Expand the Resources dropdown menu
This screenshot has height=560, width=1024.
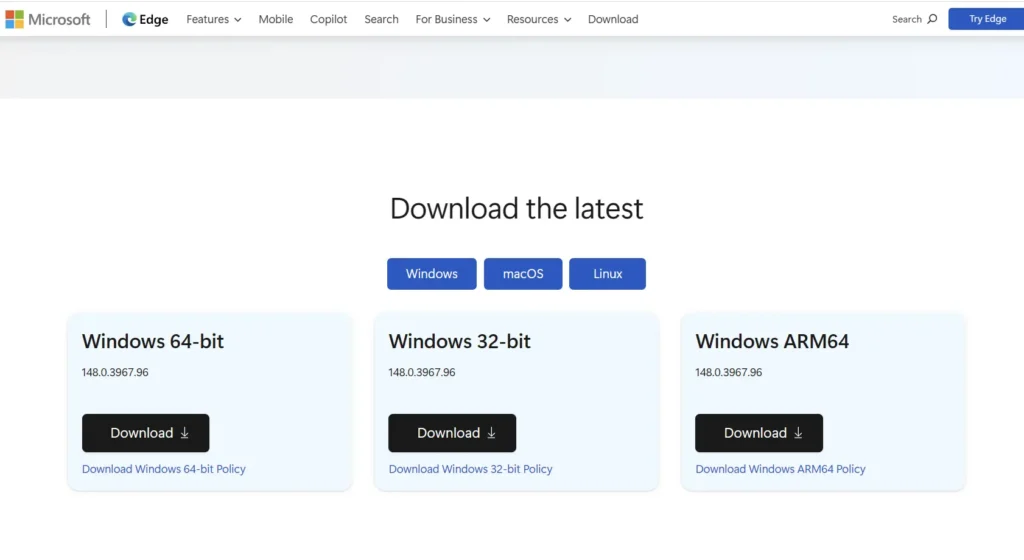pos(539,20)
